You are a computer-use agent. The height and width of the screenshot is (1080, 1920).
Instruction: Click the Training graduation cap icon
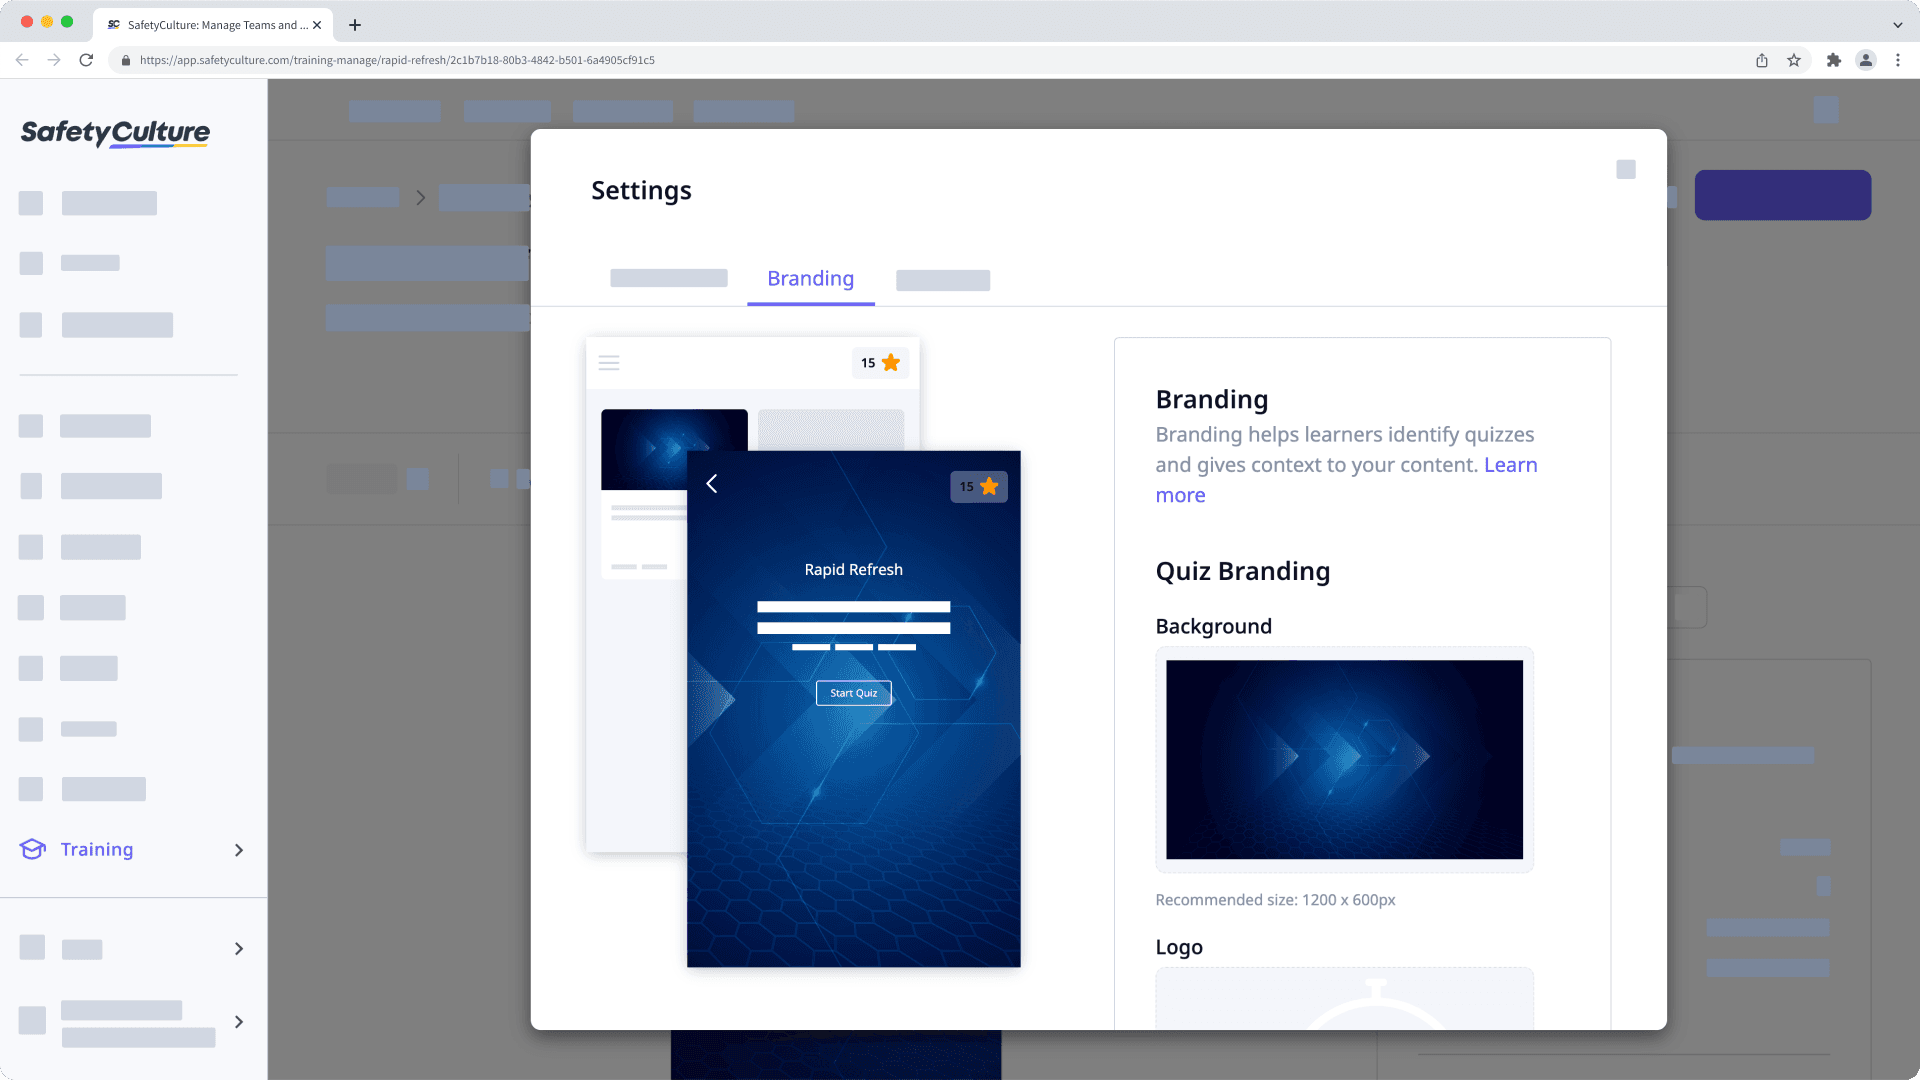pyautogui.click(x=32, y=849)
